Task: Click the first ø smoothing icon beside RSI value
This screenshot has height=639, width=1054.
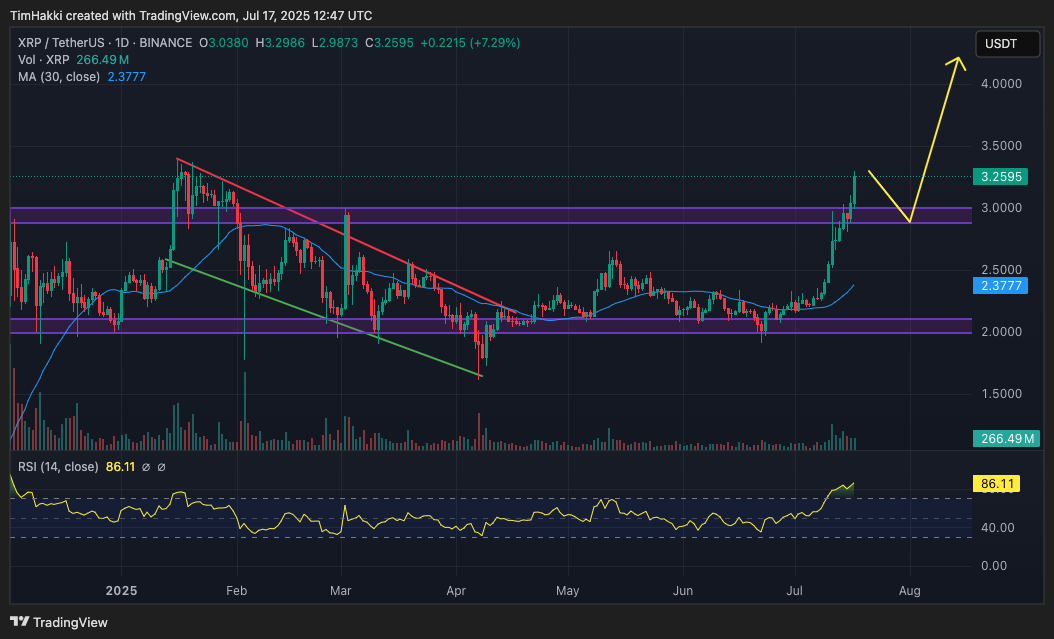Action: pos(147,466)
